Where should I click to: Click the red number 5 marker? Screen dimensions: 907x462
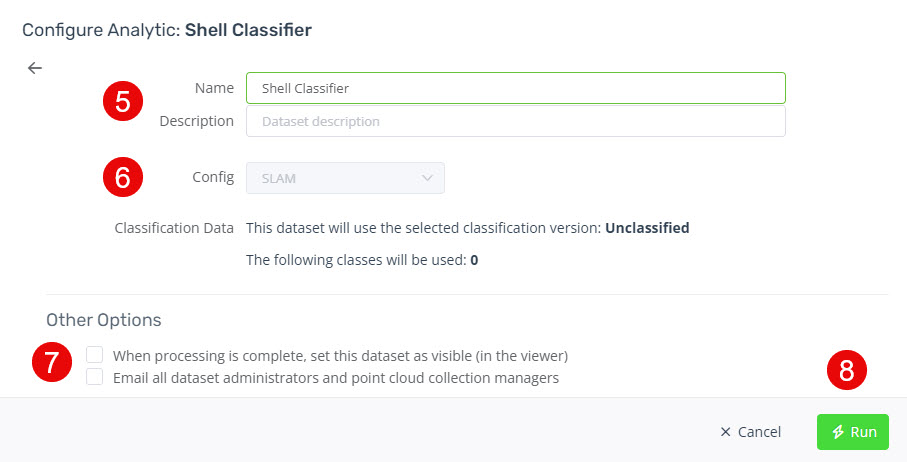(x=123, y=101)
